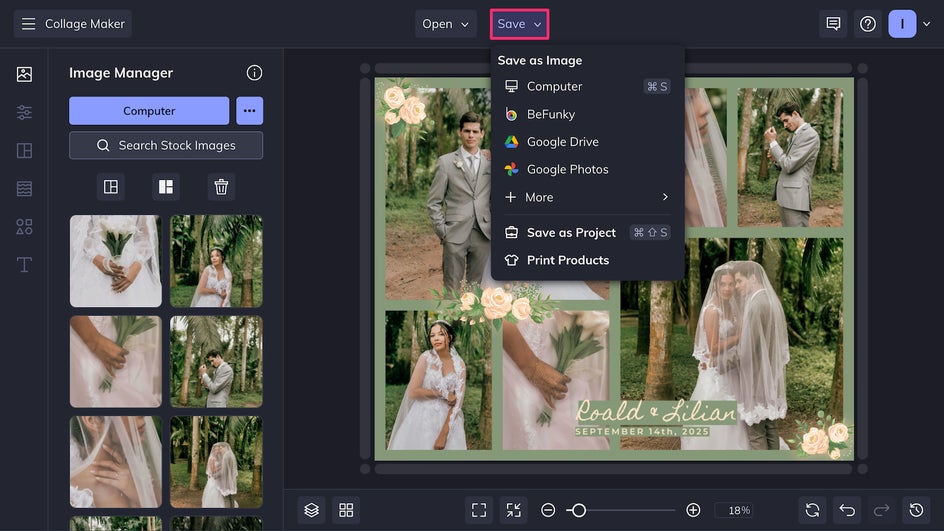Open the Layers panel icon

[x=311, y=510]
